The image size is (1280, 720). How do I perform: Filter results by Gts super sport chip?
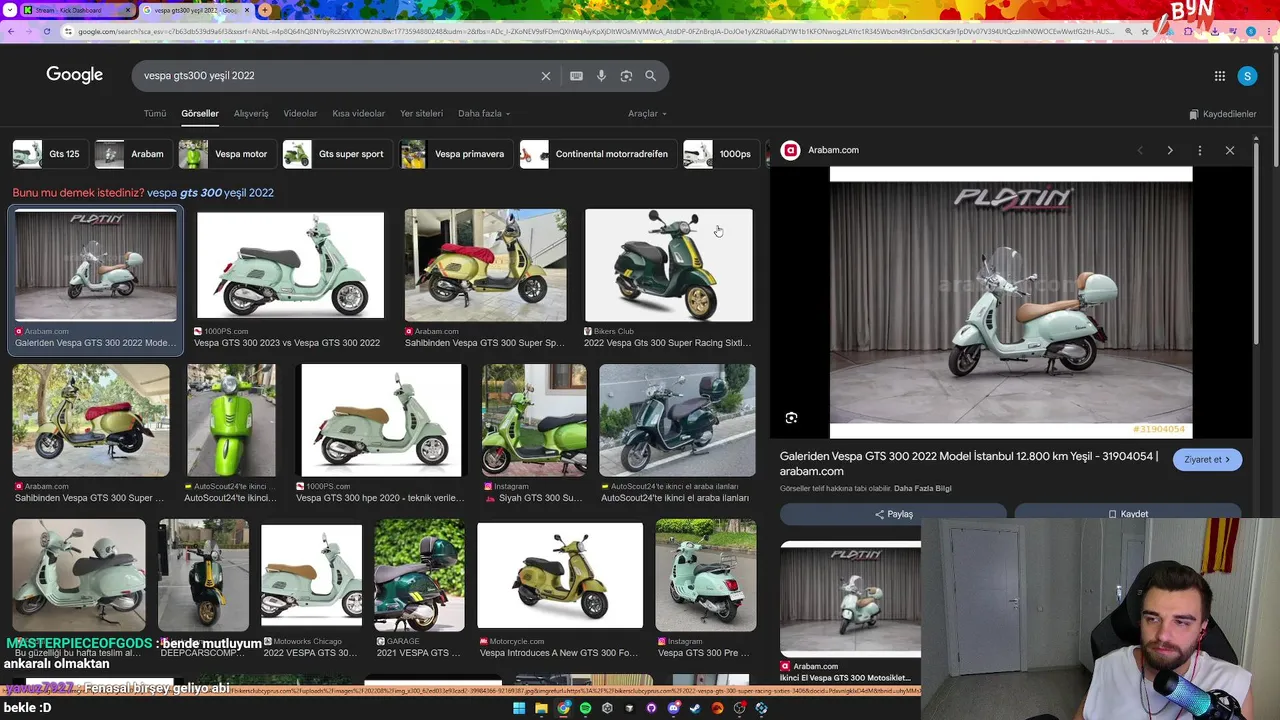[x=338, y=154]
